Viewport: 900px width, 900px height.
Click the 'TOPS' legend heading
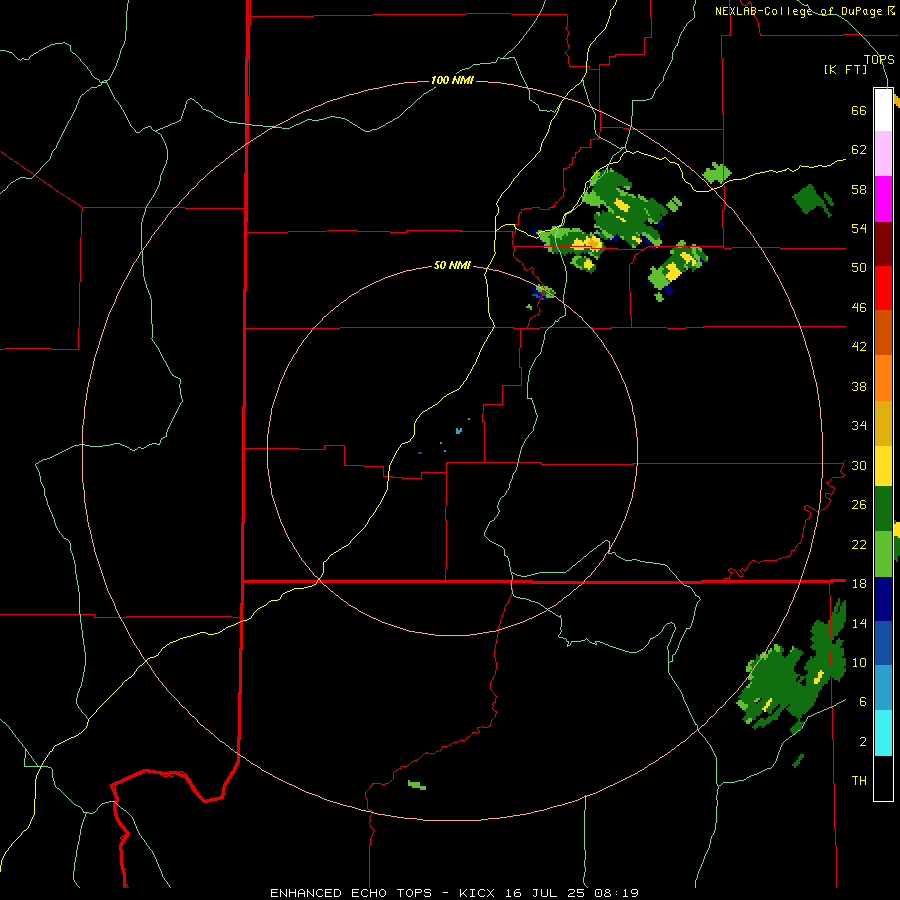(879, 59)
